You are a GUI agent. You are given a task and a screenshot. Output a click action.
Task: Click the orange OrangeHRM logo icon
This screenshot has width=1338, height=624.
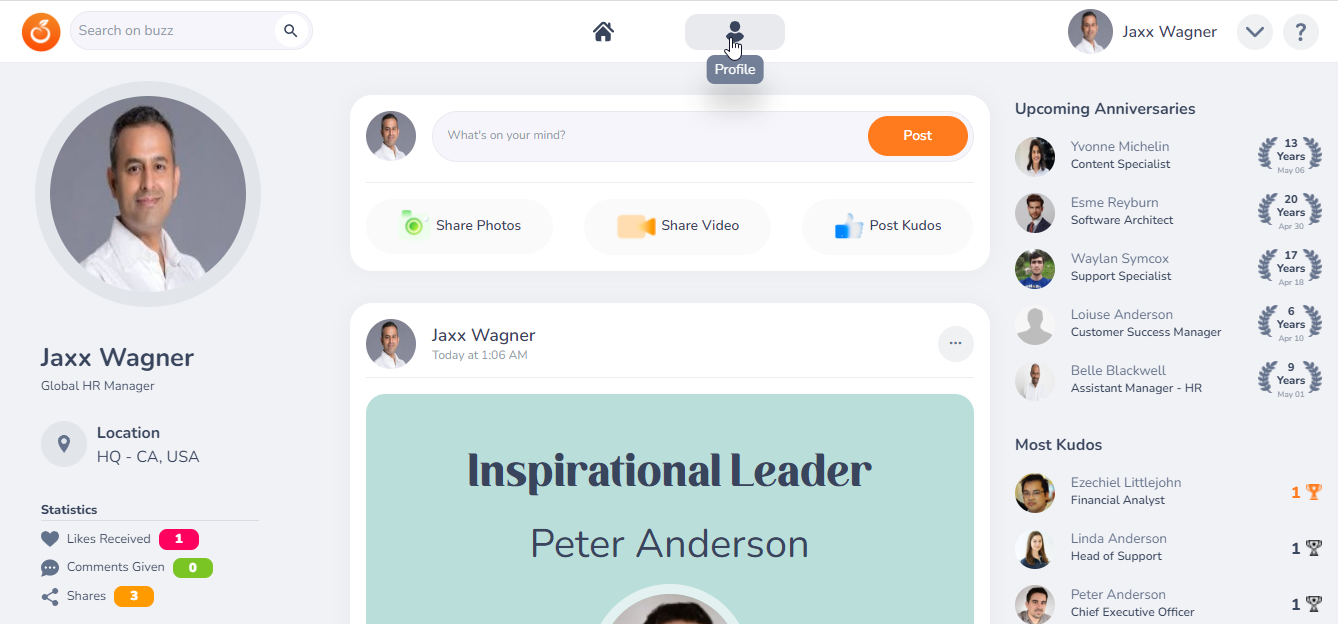[41, 32]
